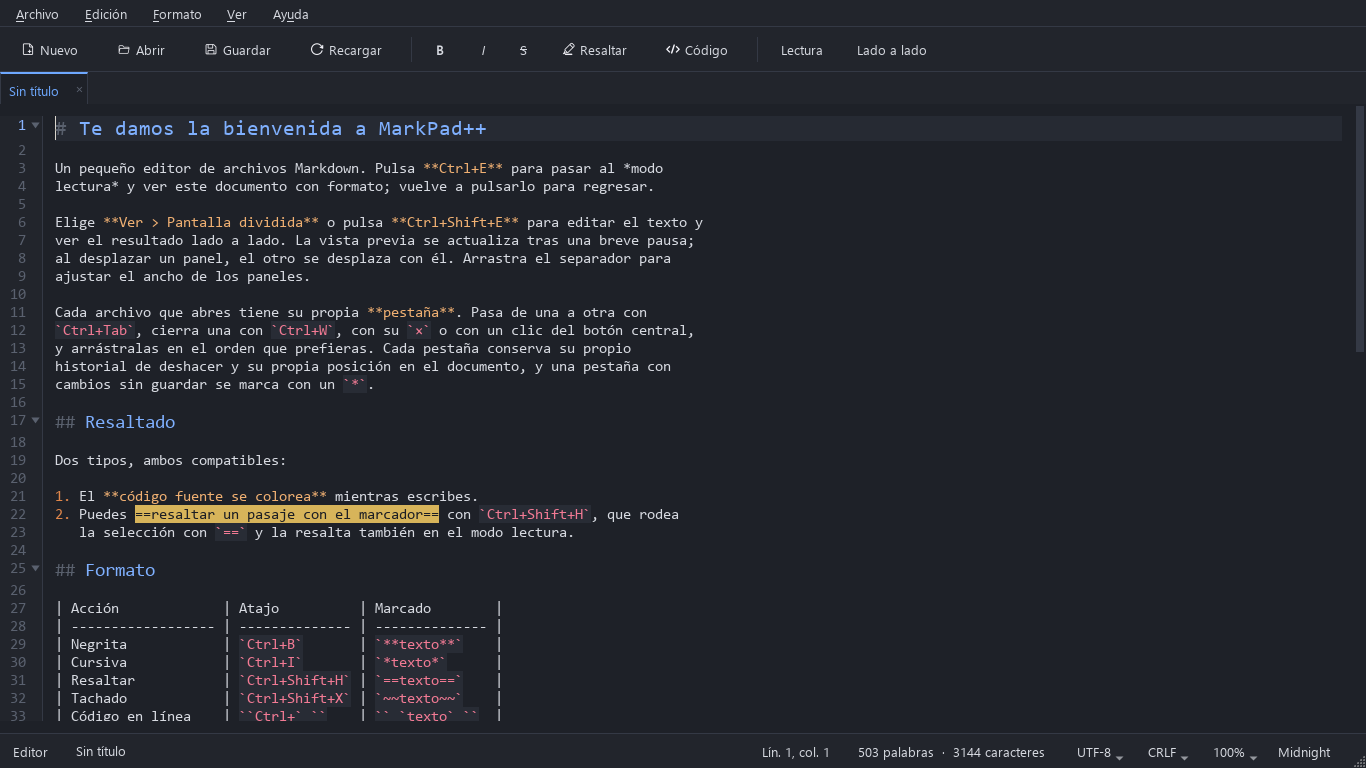1366x768 pixels.
Task: Open the 100% zoom dropdown
Action: click(x=1236, y=752)
